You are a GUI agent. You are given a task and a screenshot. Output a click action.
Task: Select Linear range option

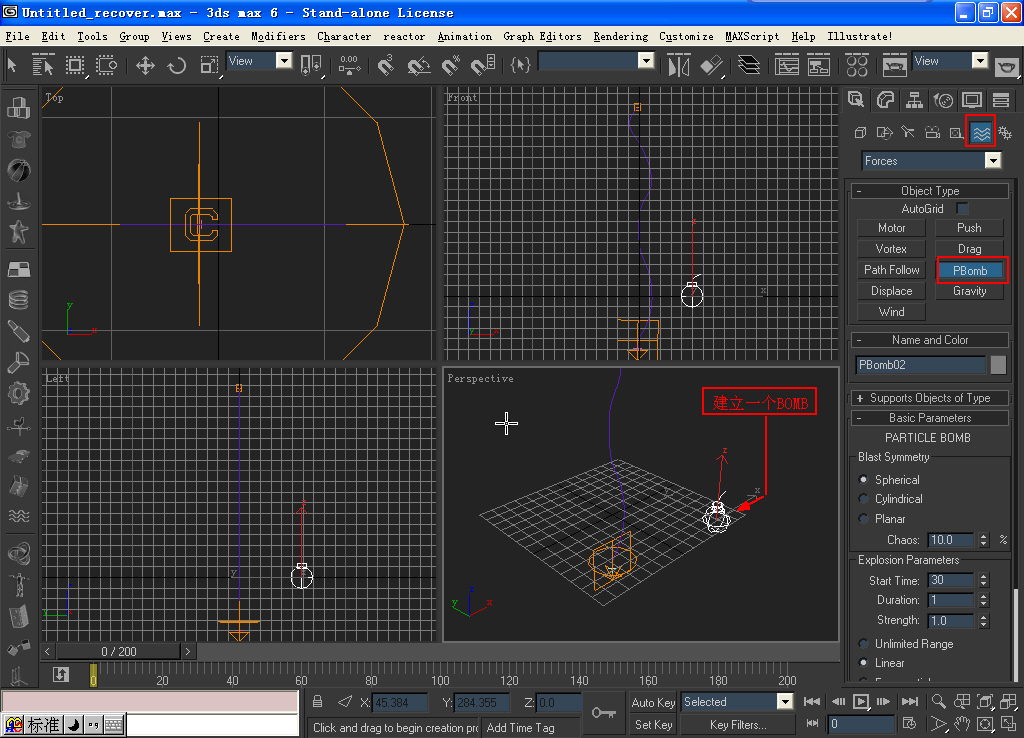pyautogui.click(x=864, y=662)
